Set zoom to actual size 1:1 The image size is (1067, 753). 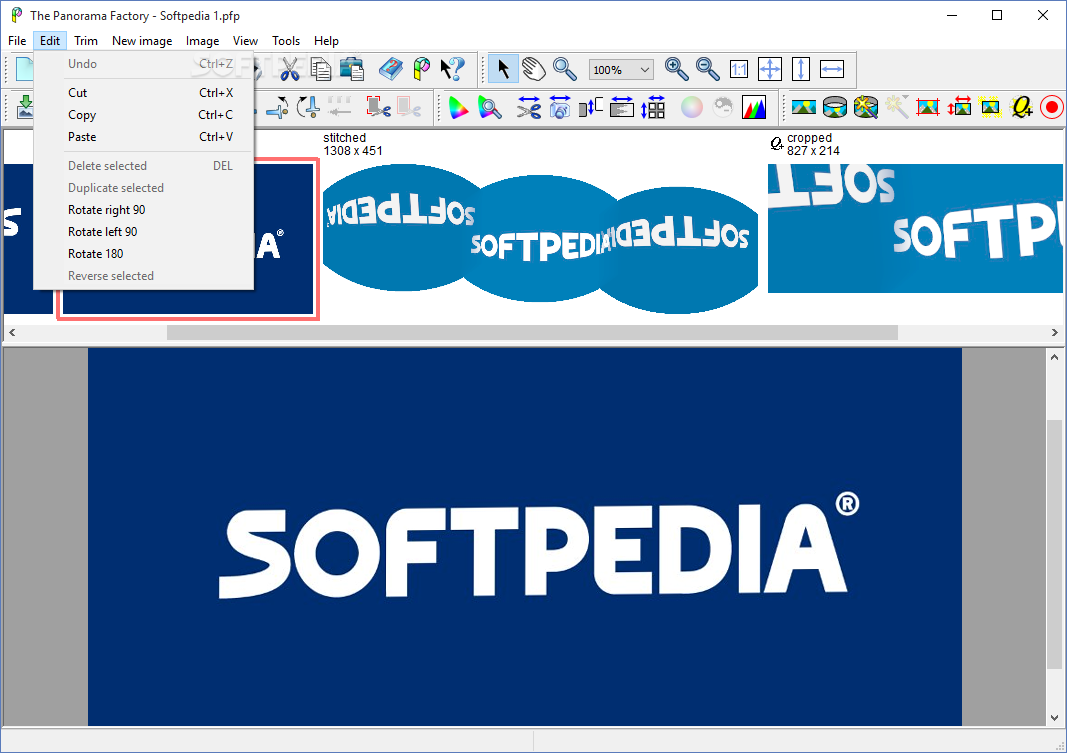[x=738, y=69]
